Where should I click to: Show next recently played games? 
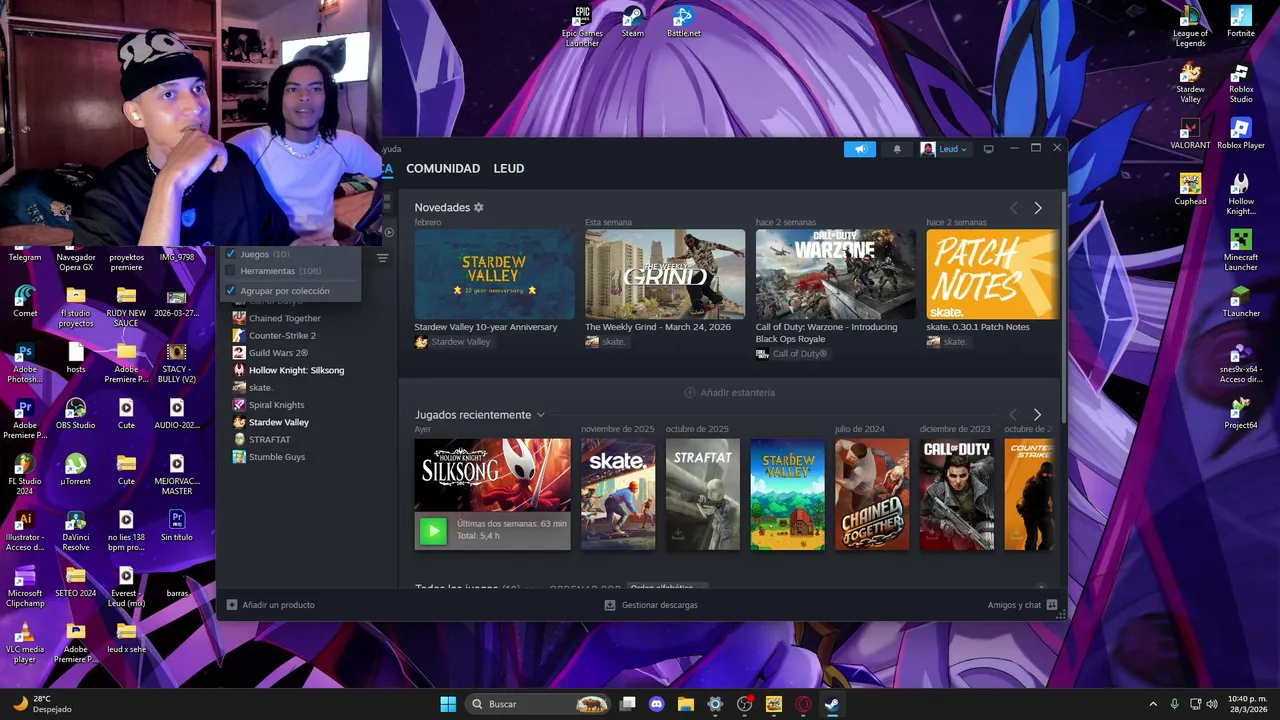[1037, 415]
